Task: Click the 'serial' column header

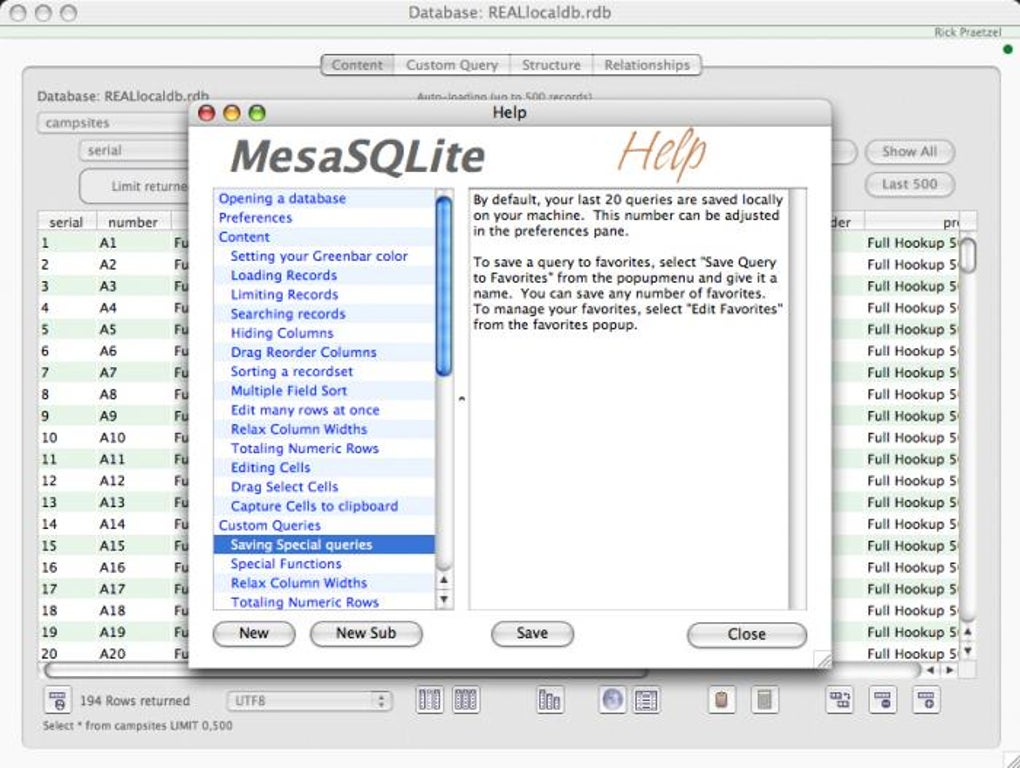Action: (x=67, y=222)
